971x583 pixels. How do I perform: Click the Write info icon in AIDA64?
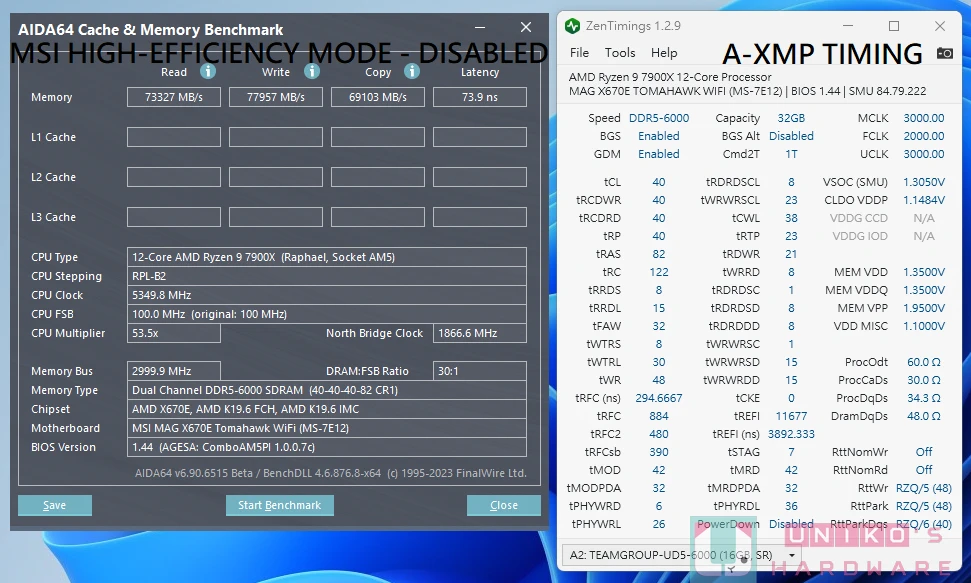(x=312, y=71)
